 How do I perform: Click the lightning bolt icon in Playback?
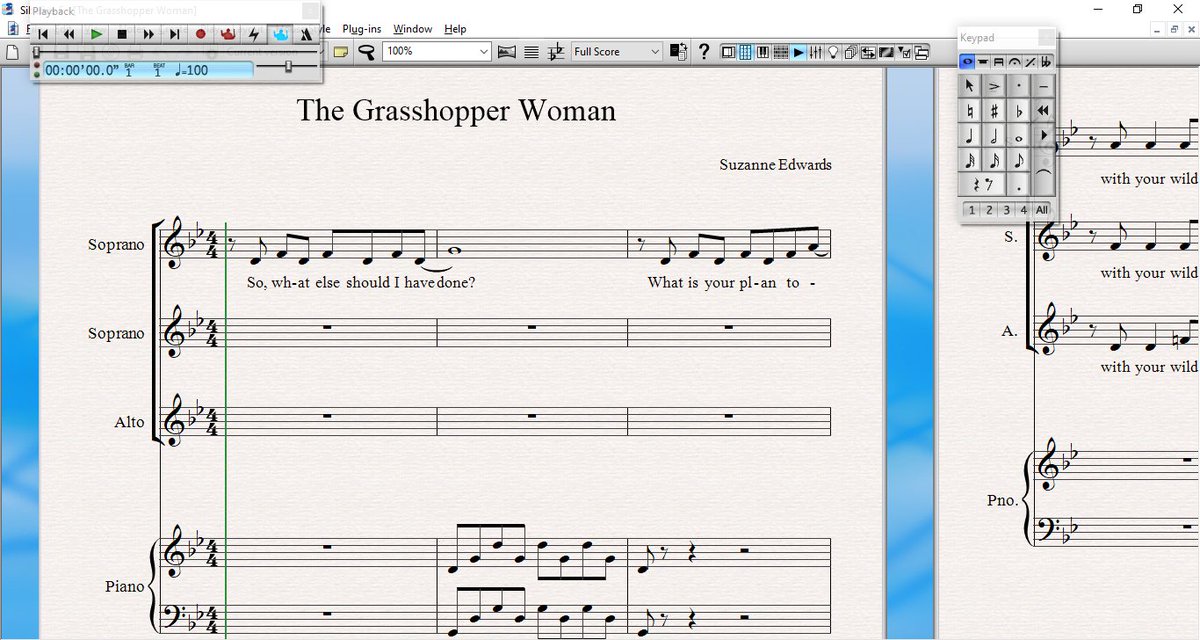click(x=253, y=34)
